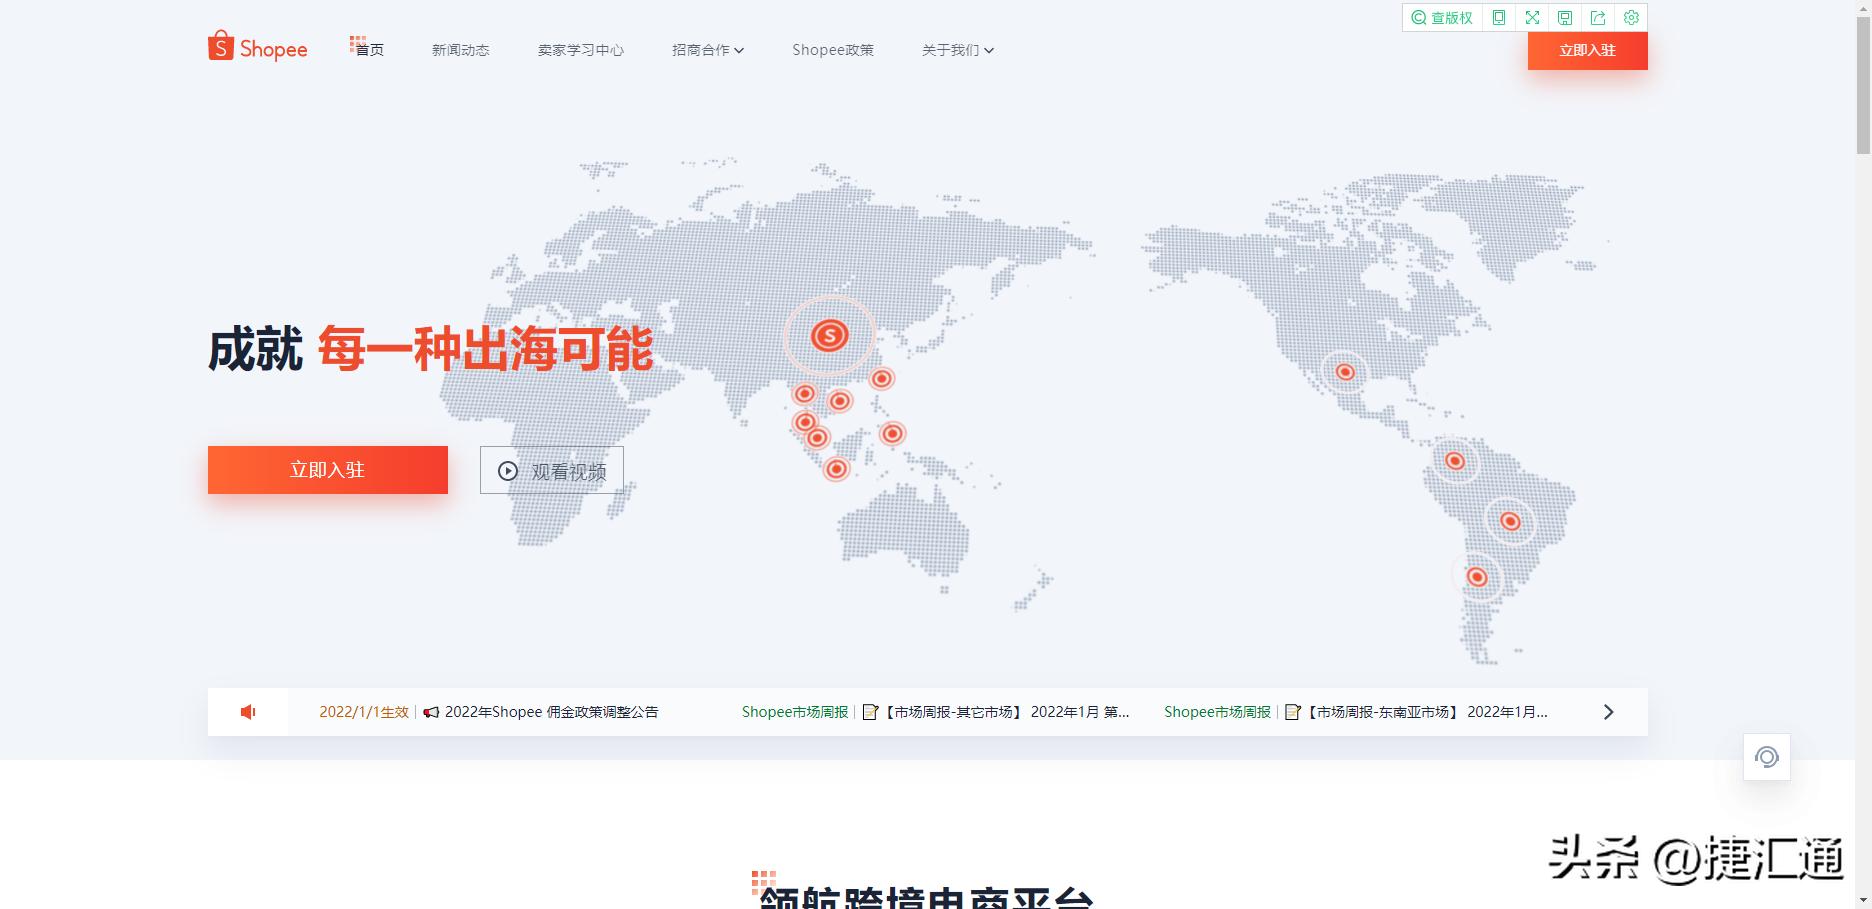
Task: Select the Shopee政策 navigation item
Action: pos(833,50)
